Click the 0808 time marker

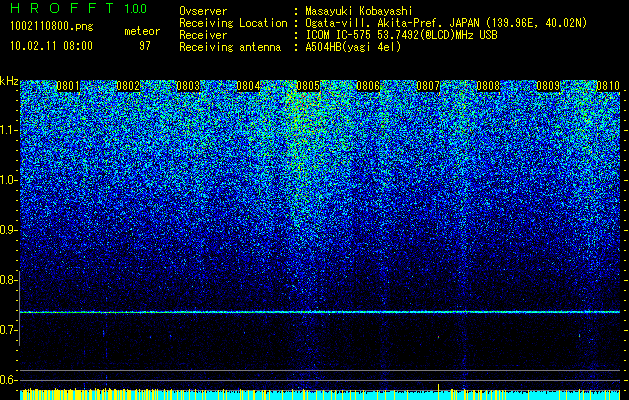488,86
